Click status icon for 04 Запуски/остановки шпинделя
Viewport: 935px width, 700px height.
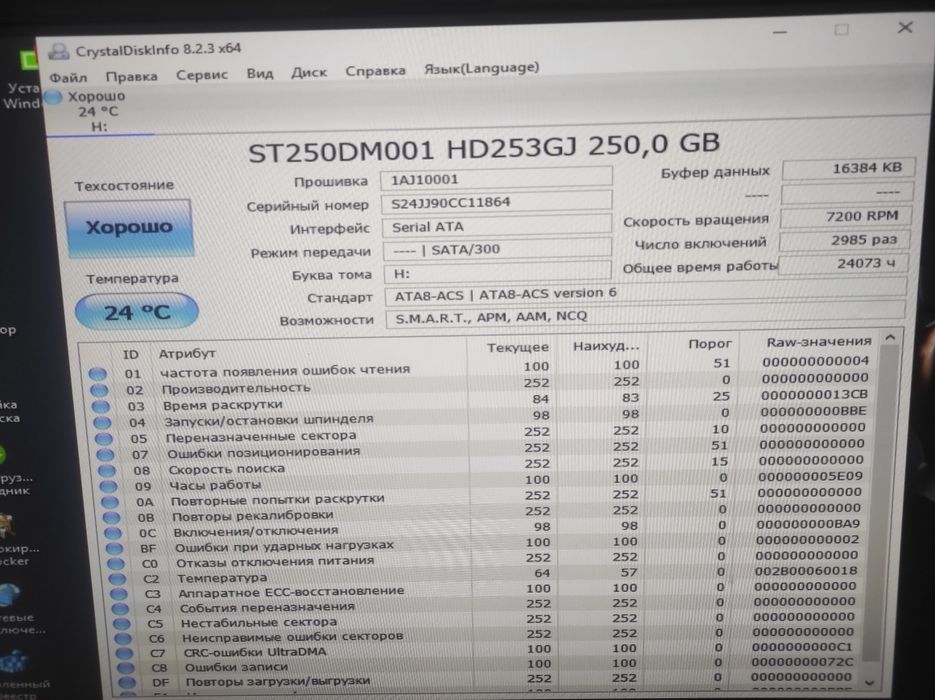pyautogui.click(x=102, y=423)
